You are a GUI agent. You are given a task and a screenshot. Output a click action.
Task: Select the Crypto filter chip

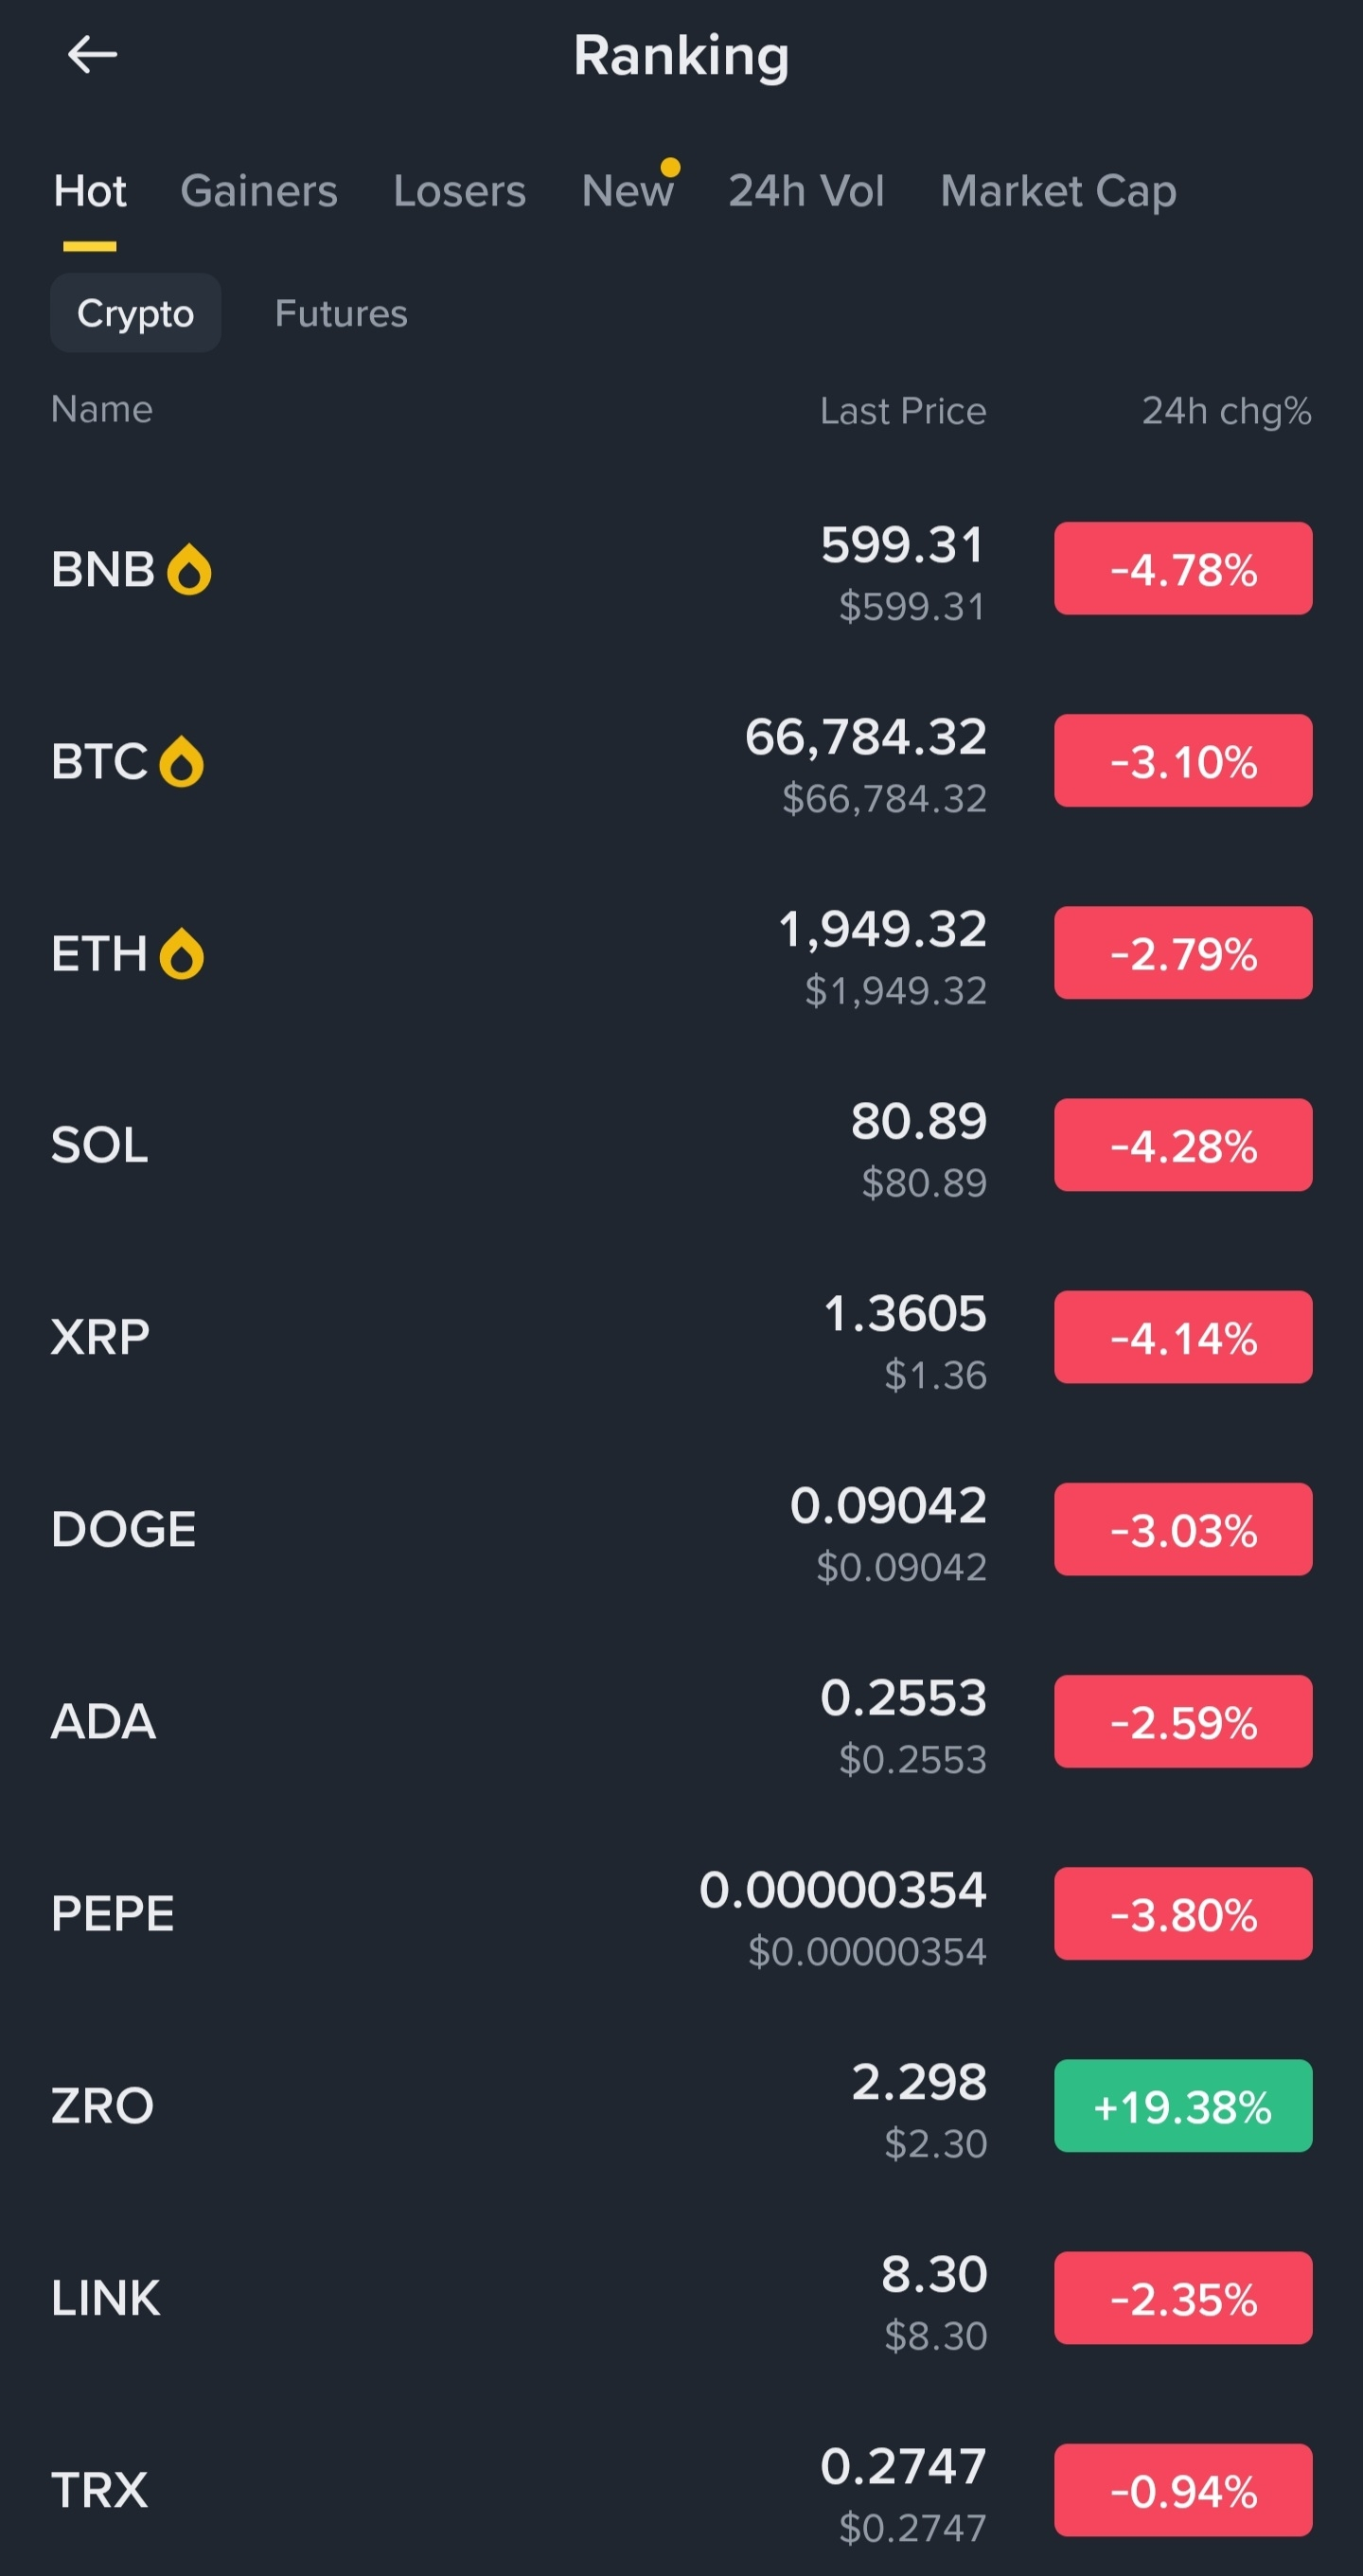pyautogui.click(x=136, y=314)
